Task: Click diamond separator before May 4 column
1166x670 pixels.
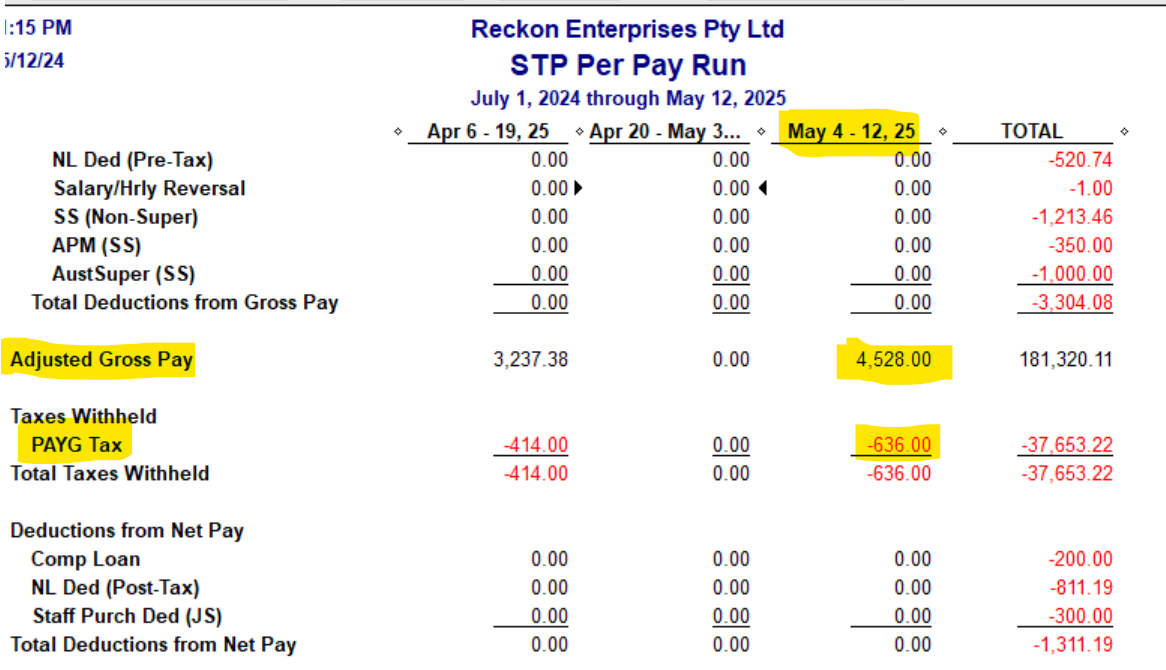Action: [x=761, y=132]
